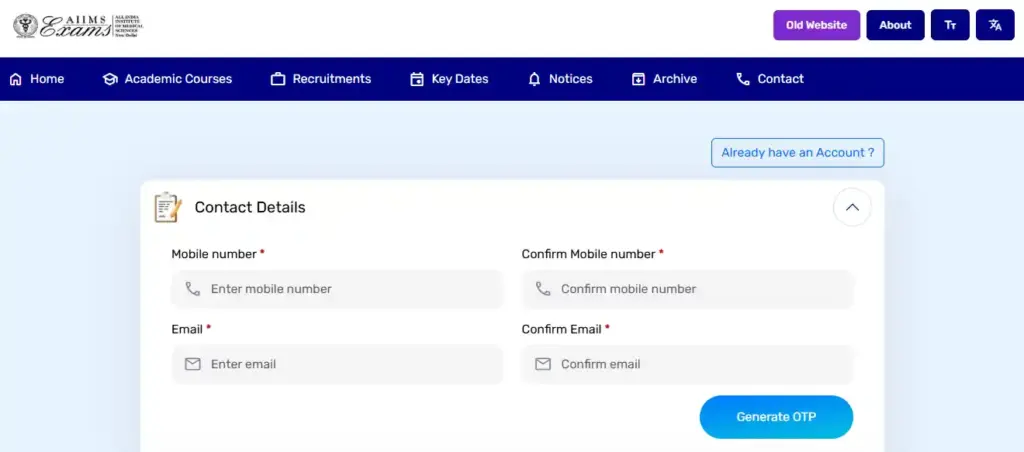Viewport: 1024px width, 452px height.
Task: Click the envelope icon in Email field
Action: click(193, 364)
